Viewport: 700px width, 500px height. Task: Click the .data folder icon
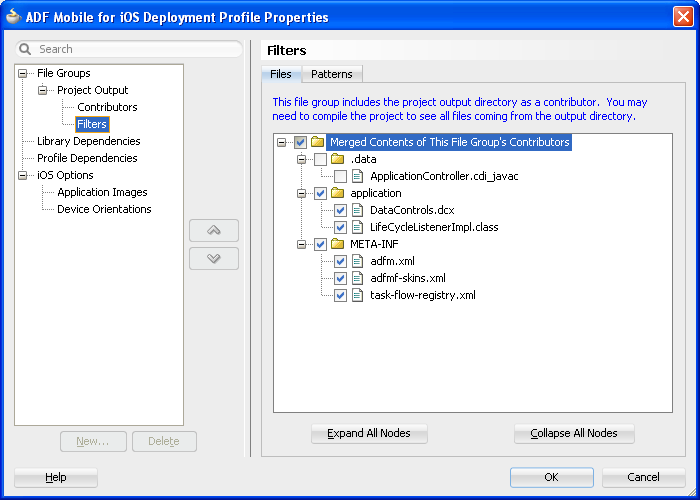pos(338,159)
